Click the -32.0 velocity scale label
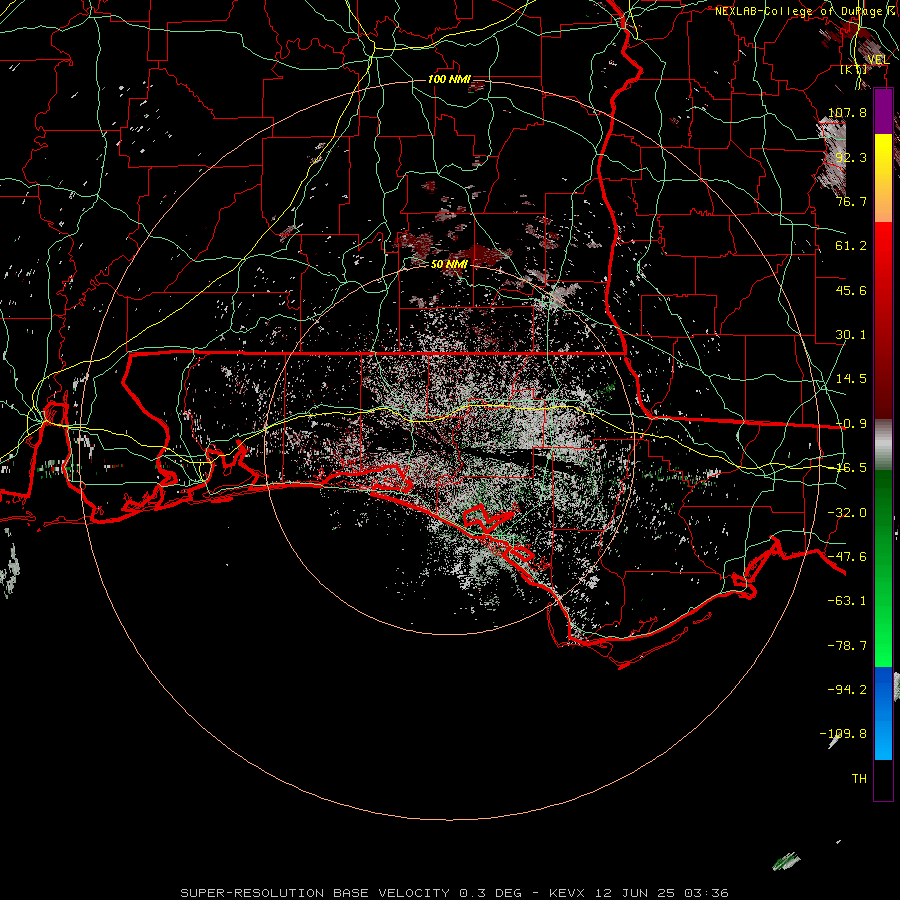Viewport: 900px width, 900px height. point(847,513)
